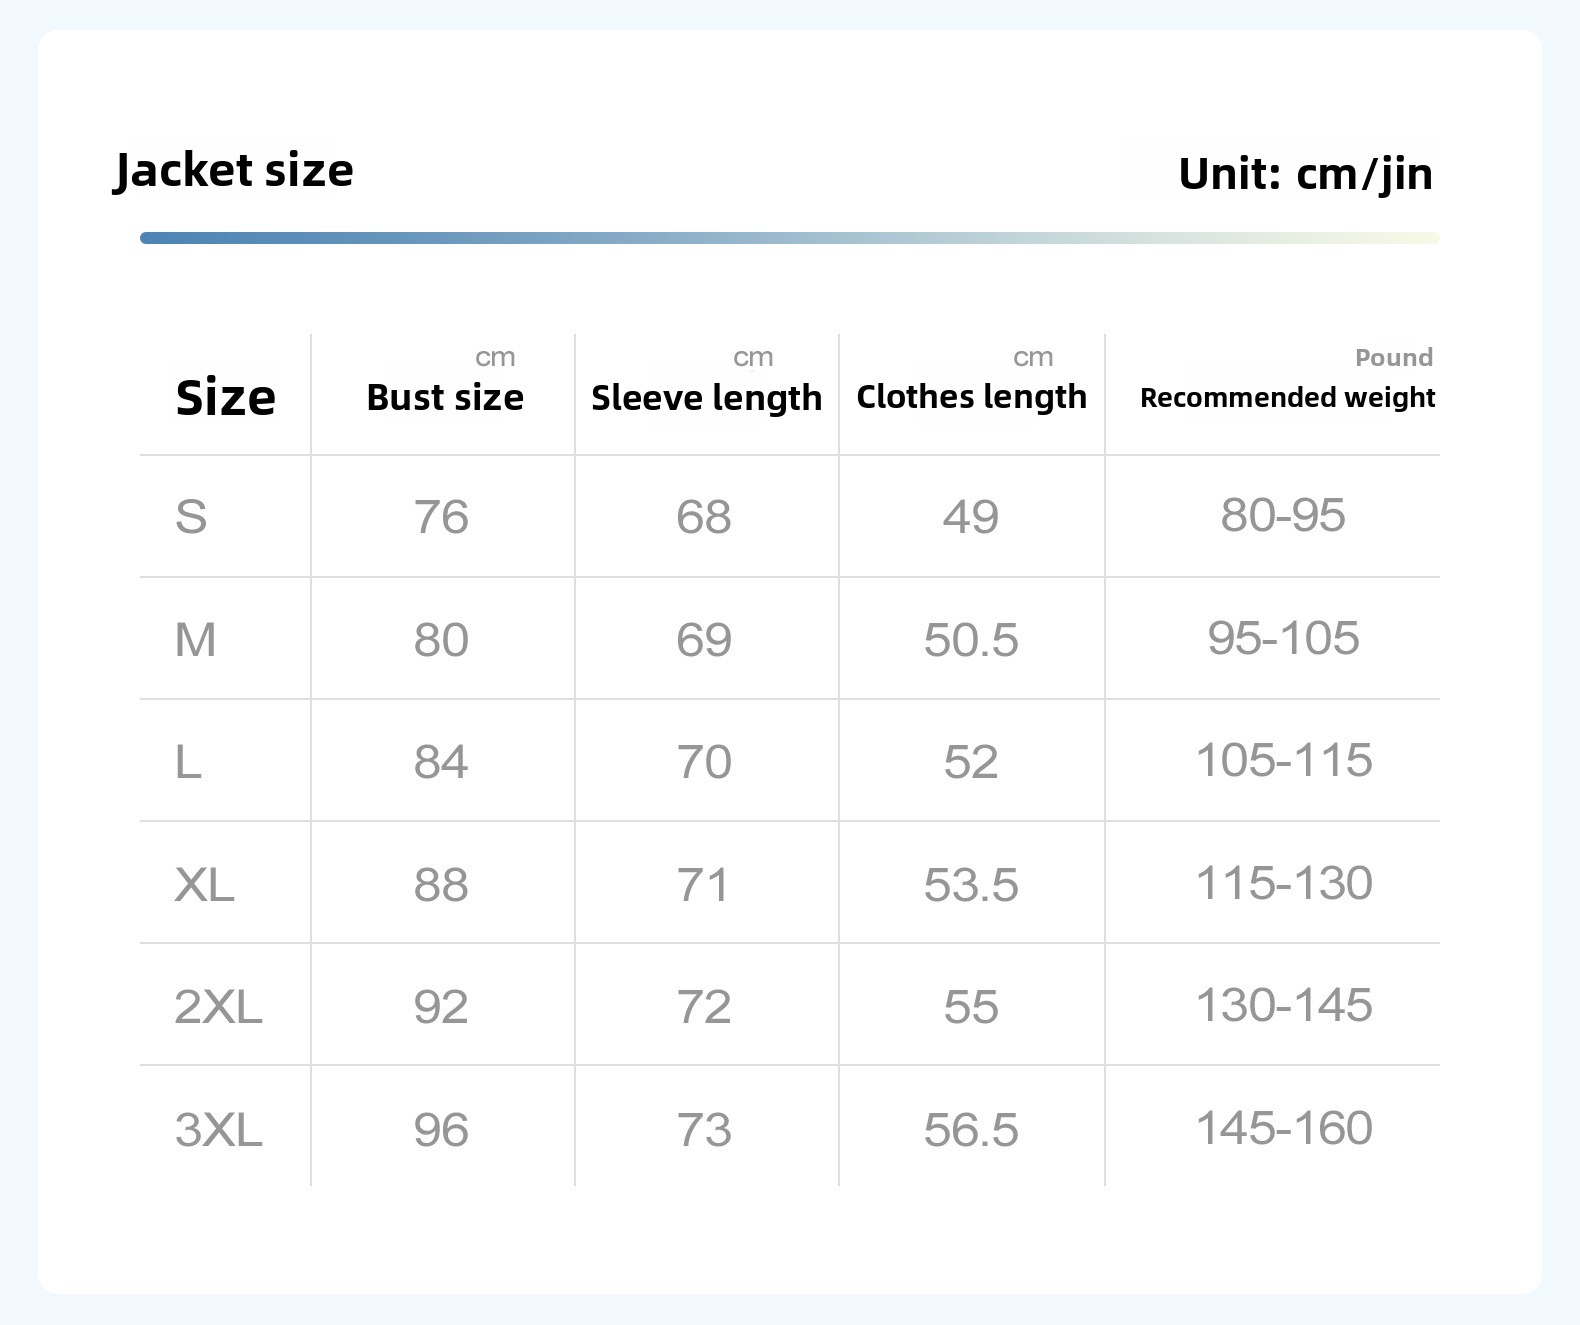Select the Bust size column header
Image resolution: width=1580 pixels, height=1325 pixels.
pyautogui.click(x=445, y=397)
